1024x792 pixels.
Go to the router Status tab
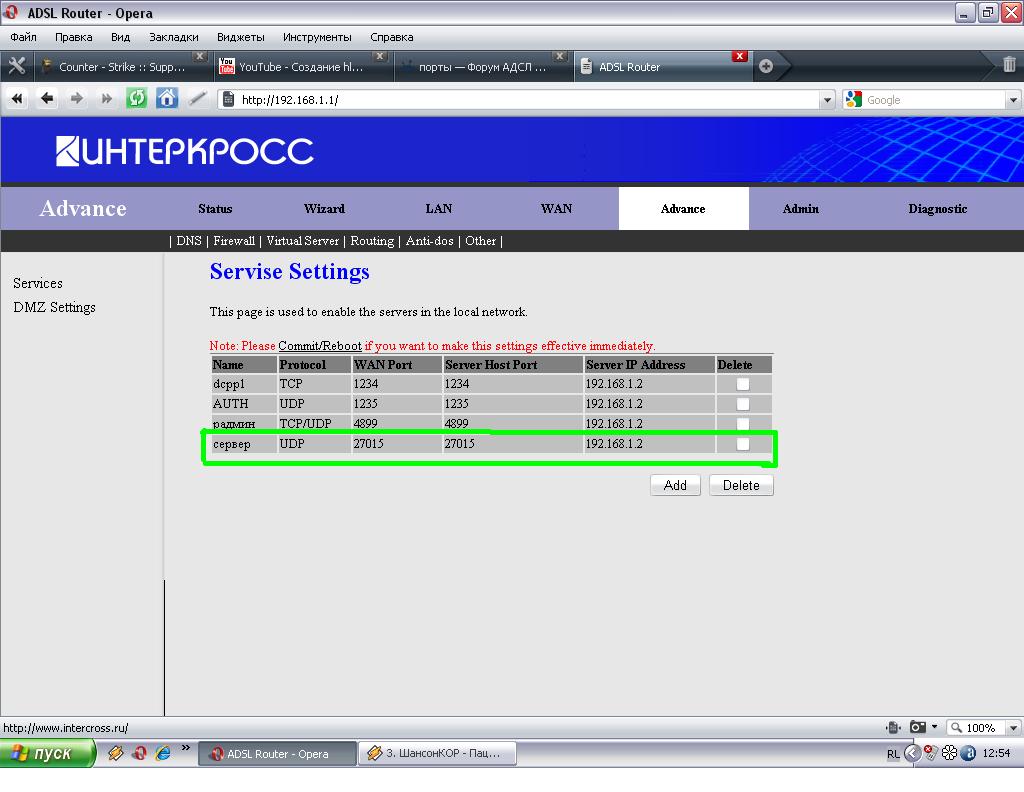(215, 209)
